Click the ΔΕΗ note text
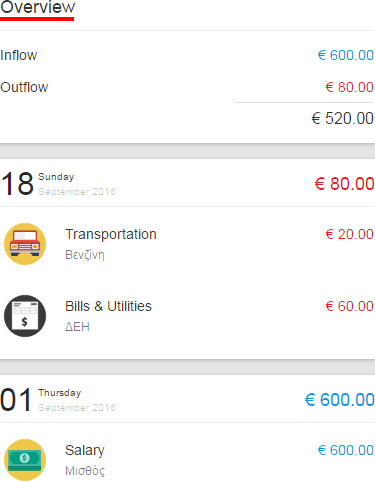 tap(77, 327)
